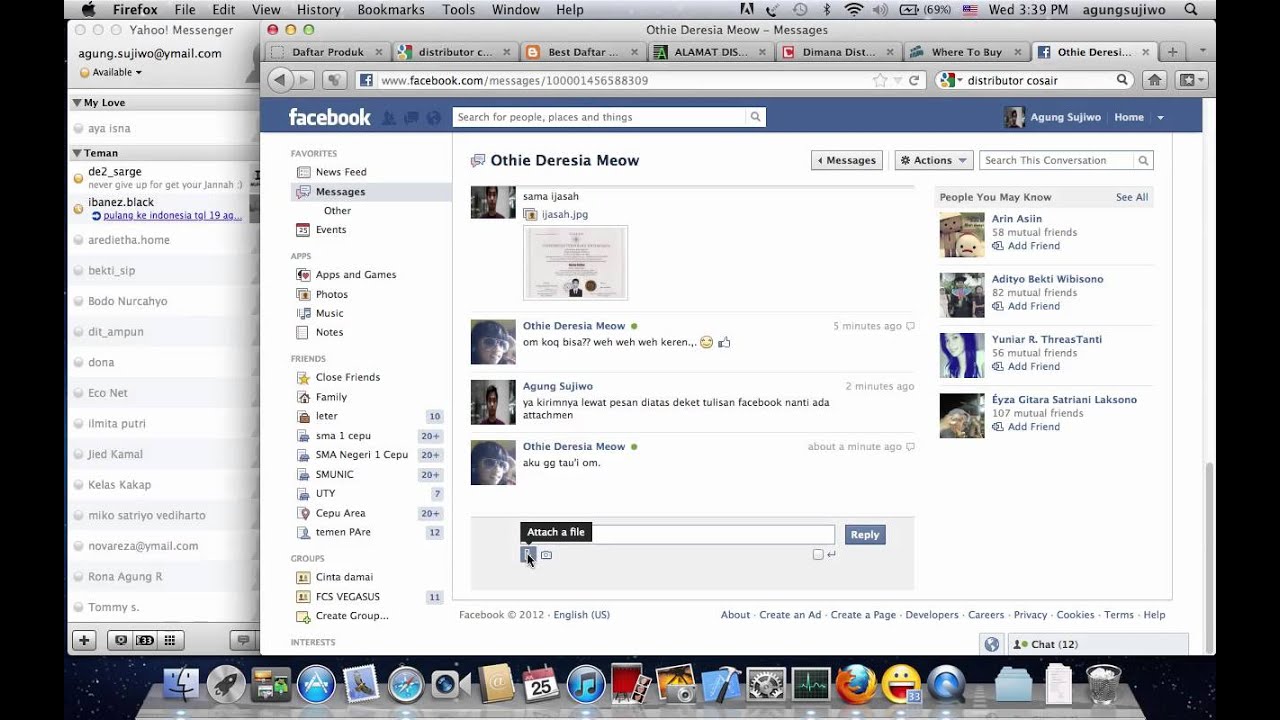Switch to the Daftar Produk tab
1280x720 pixels.
tap(326, 52)
